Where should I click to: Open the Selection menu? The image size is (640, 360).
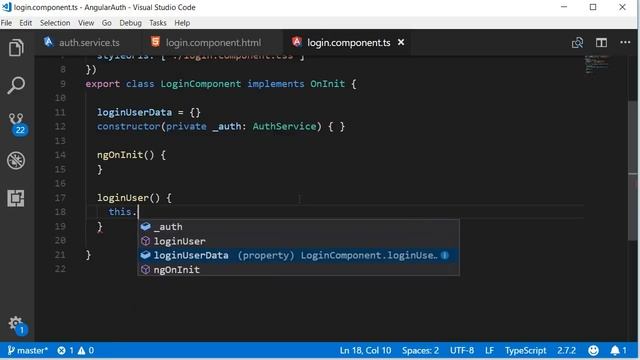tap(55, 23)
